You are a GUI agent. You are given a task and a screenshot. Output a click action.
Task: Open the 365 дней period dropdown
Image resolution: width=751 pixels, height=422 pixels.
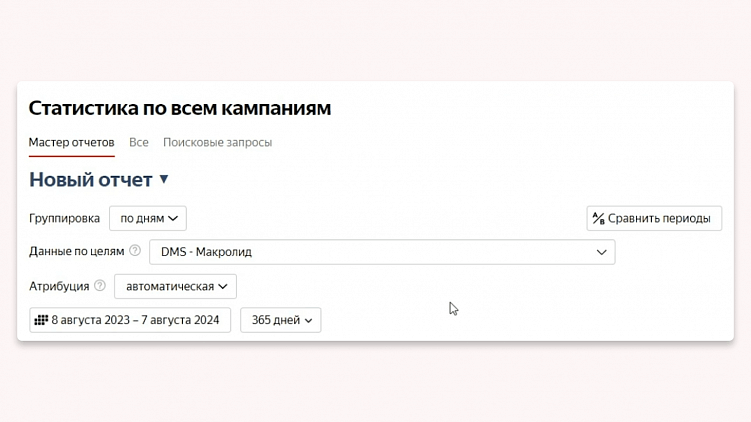[281, 320]
